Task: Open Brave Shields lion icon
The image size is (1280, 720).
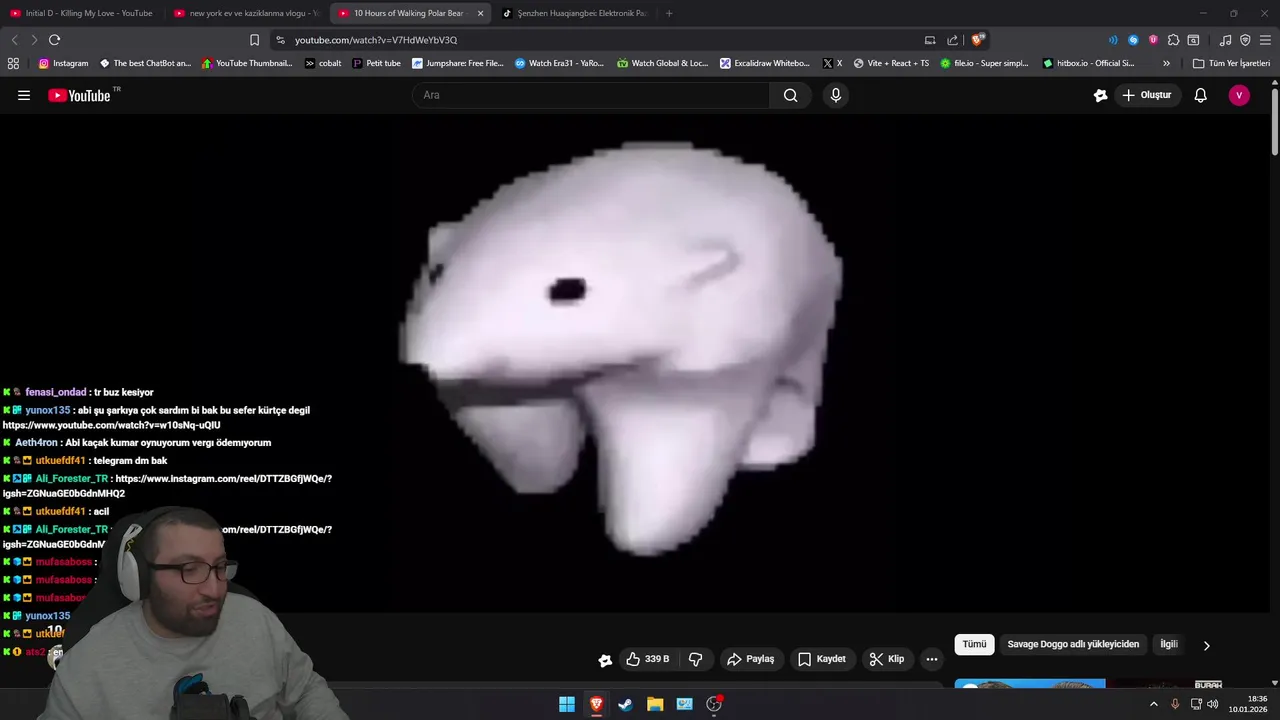Action: (978, 40)
